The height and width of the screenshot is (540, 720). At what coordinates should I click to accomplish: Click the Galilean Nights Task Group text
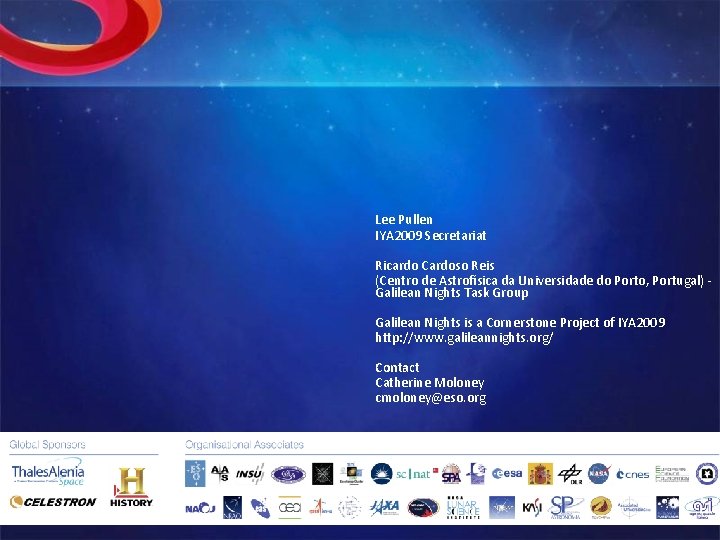coord(452,293)
